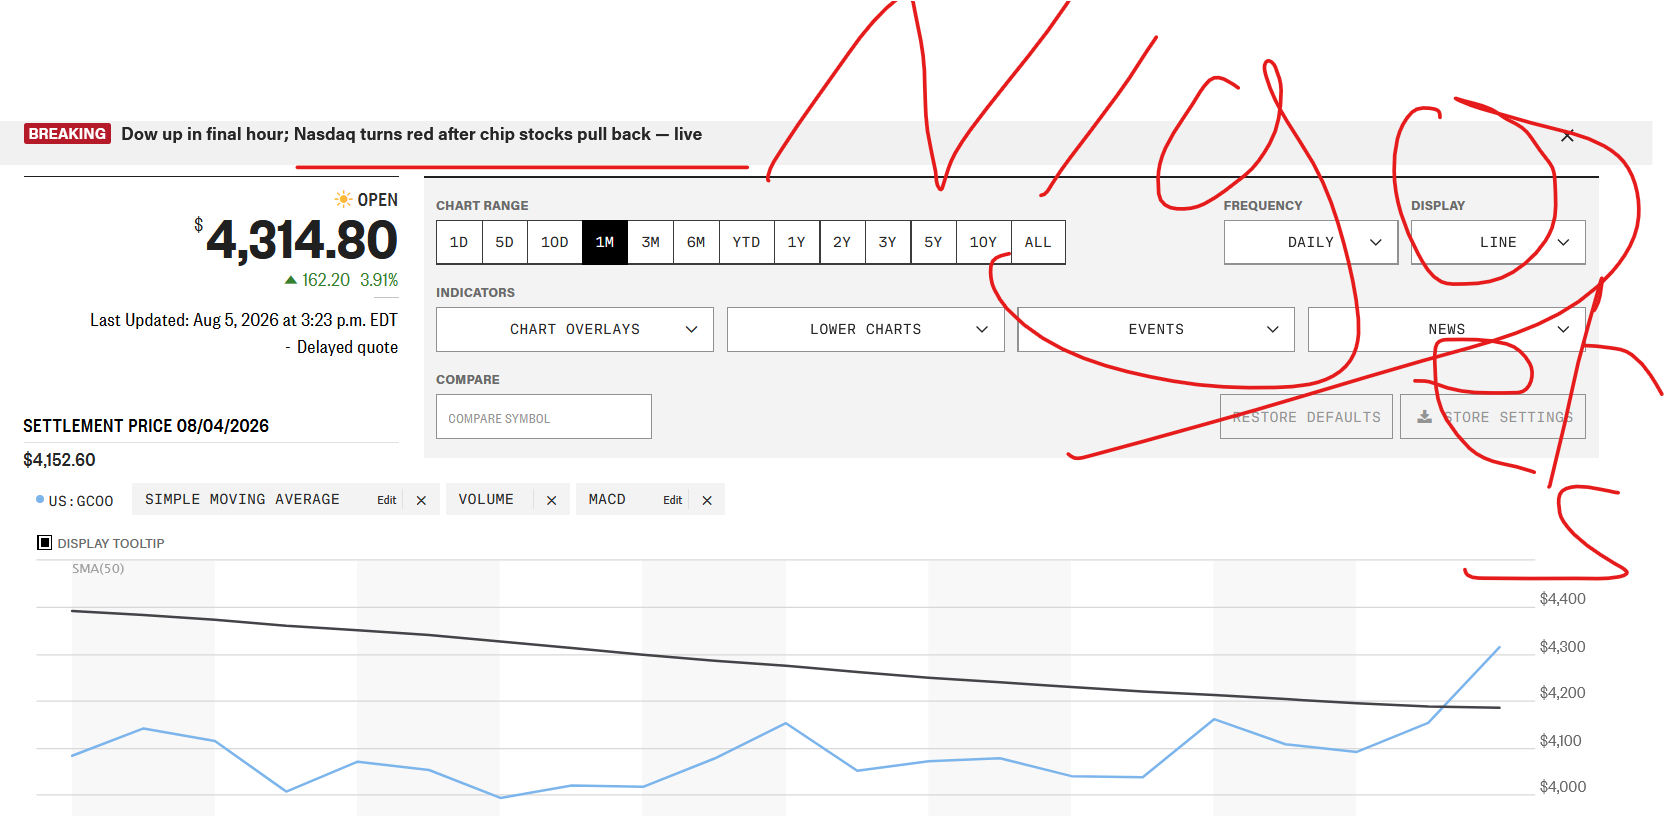Close the breaking news banner
The width and height of the screenshot is (1665, 816).
(x=1567, y=136)
